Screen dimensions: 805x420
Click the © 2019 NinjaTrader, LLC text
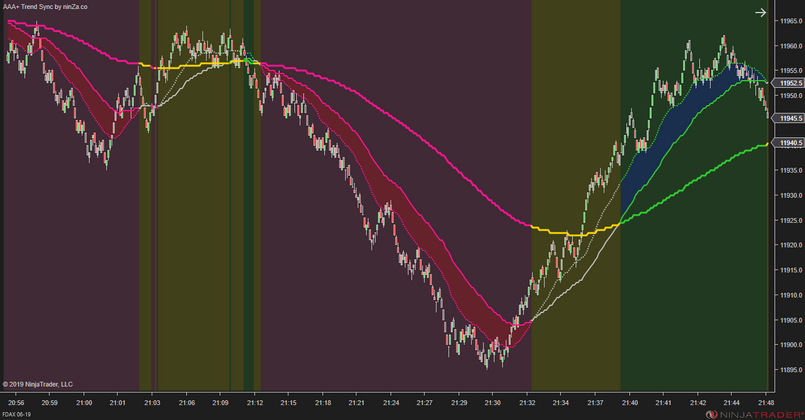point(38,383)
